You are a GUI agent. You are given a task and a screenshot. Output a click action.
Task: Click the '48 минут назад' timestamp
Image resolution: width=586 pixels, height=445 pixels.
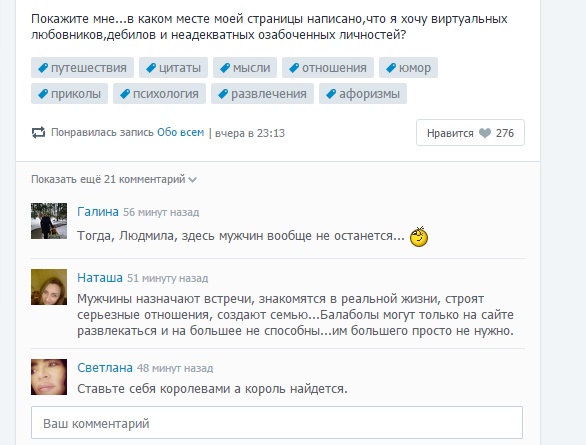(175, 368)
